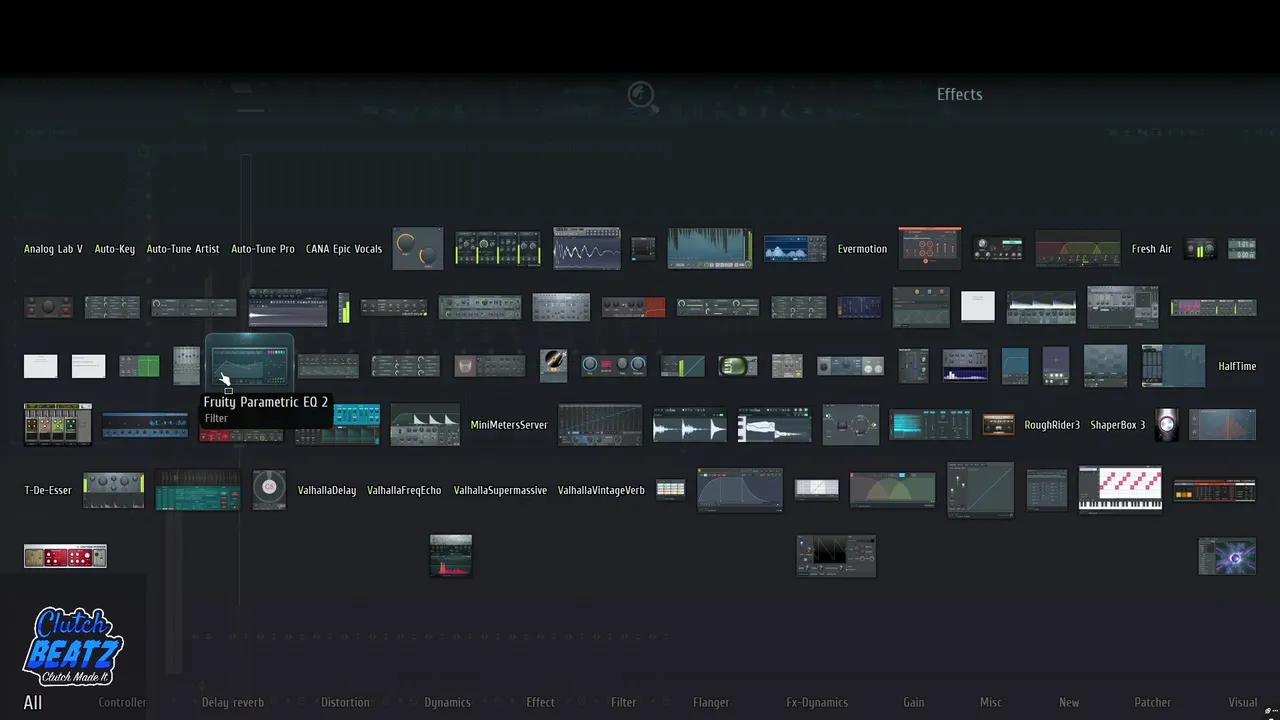Select the three white envelope peaks thumbnail
This screenshot has width=1280, height=720.
click(425, 425)
